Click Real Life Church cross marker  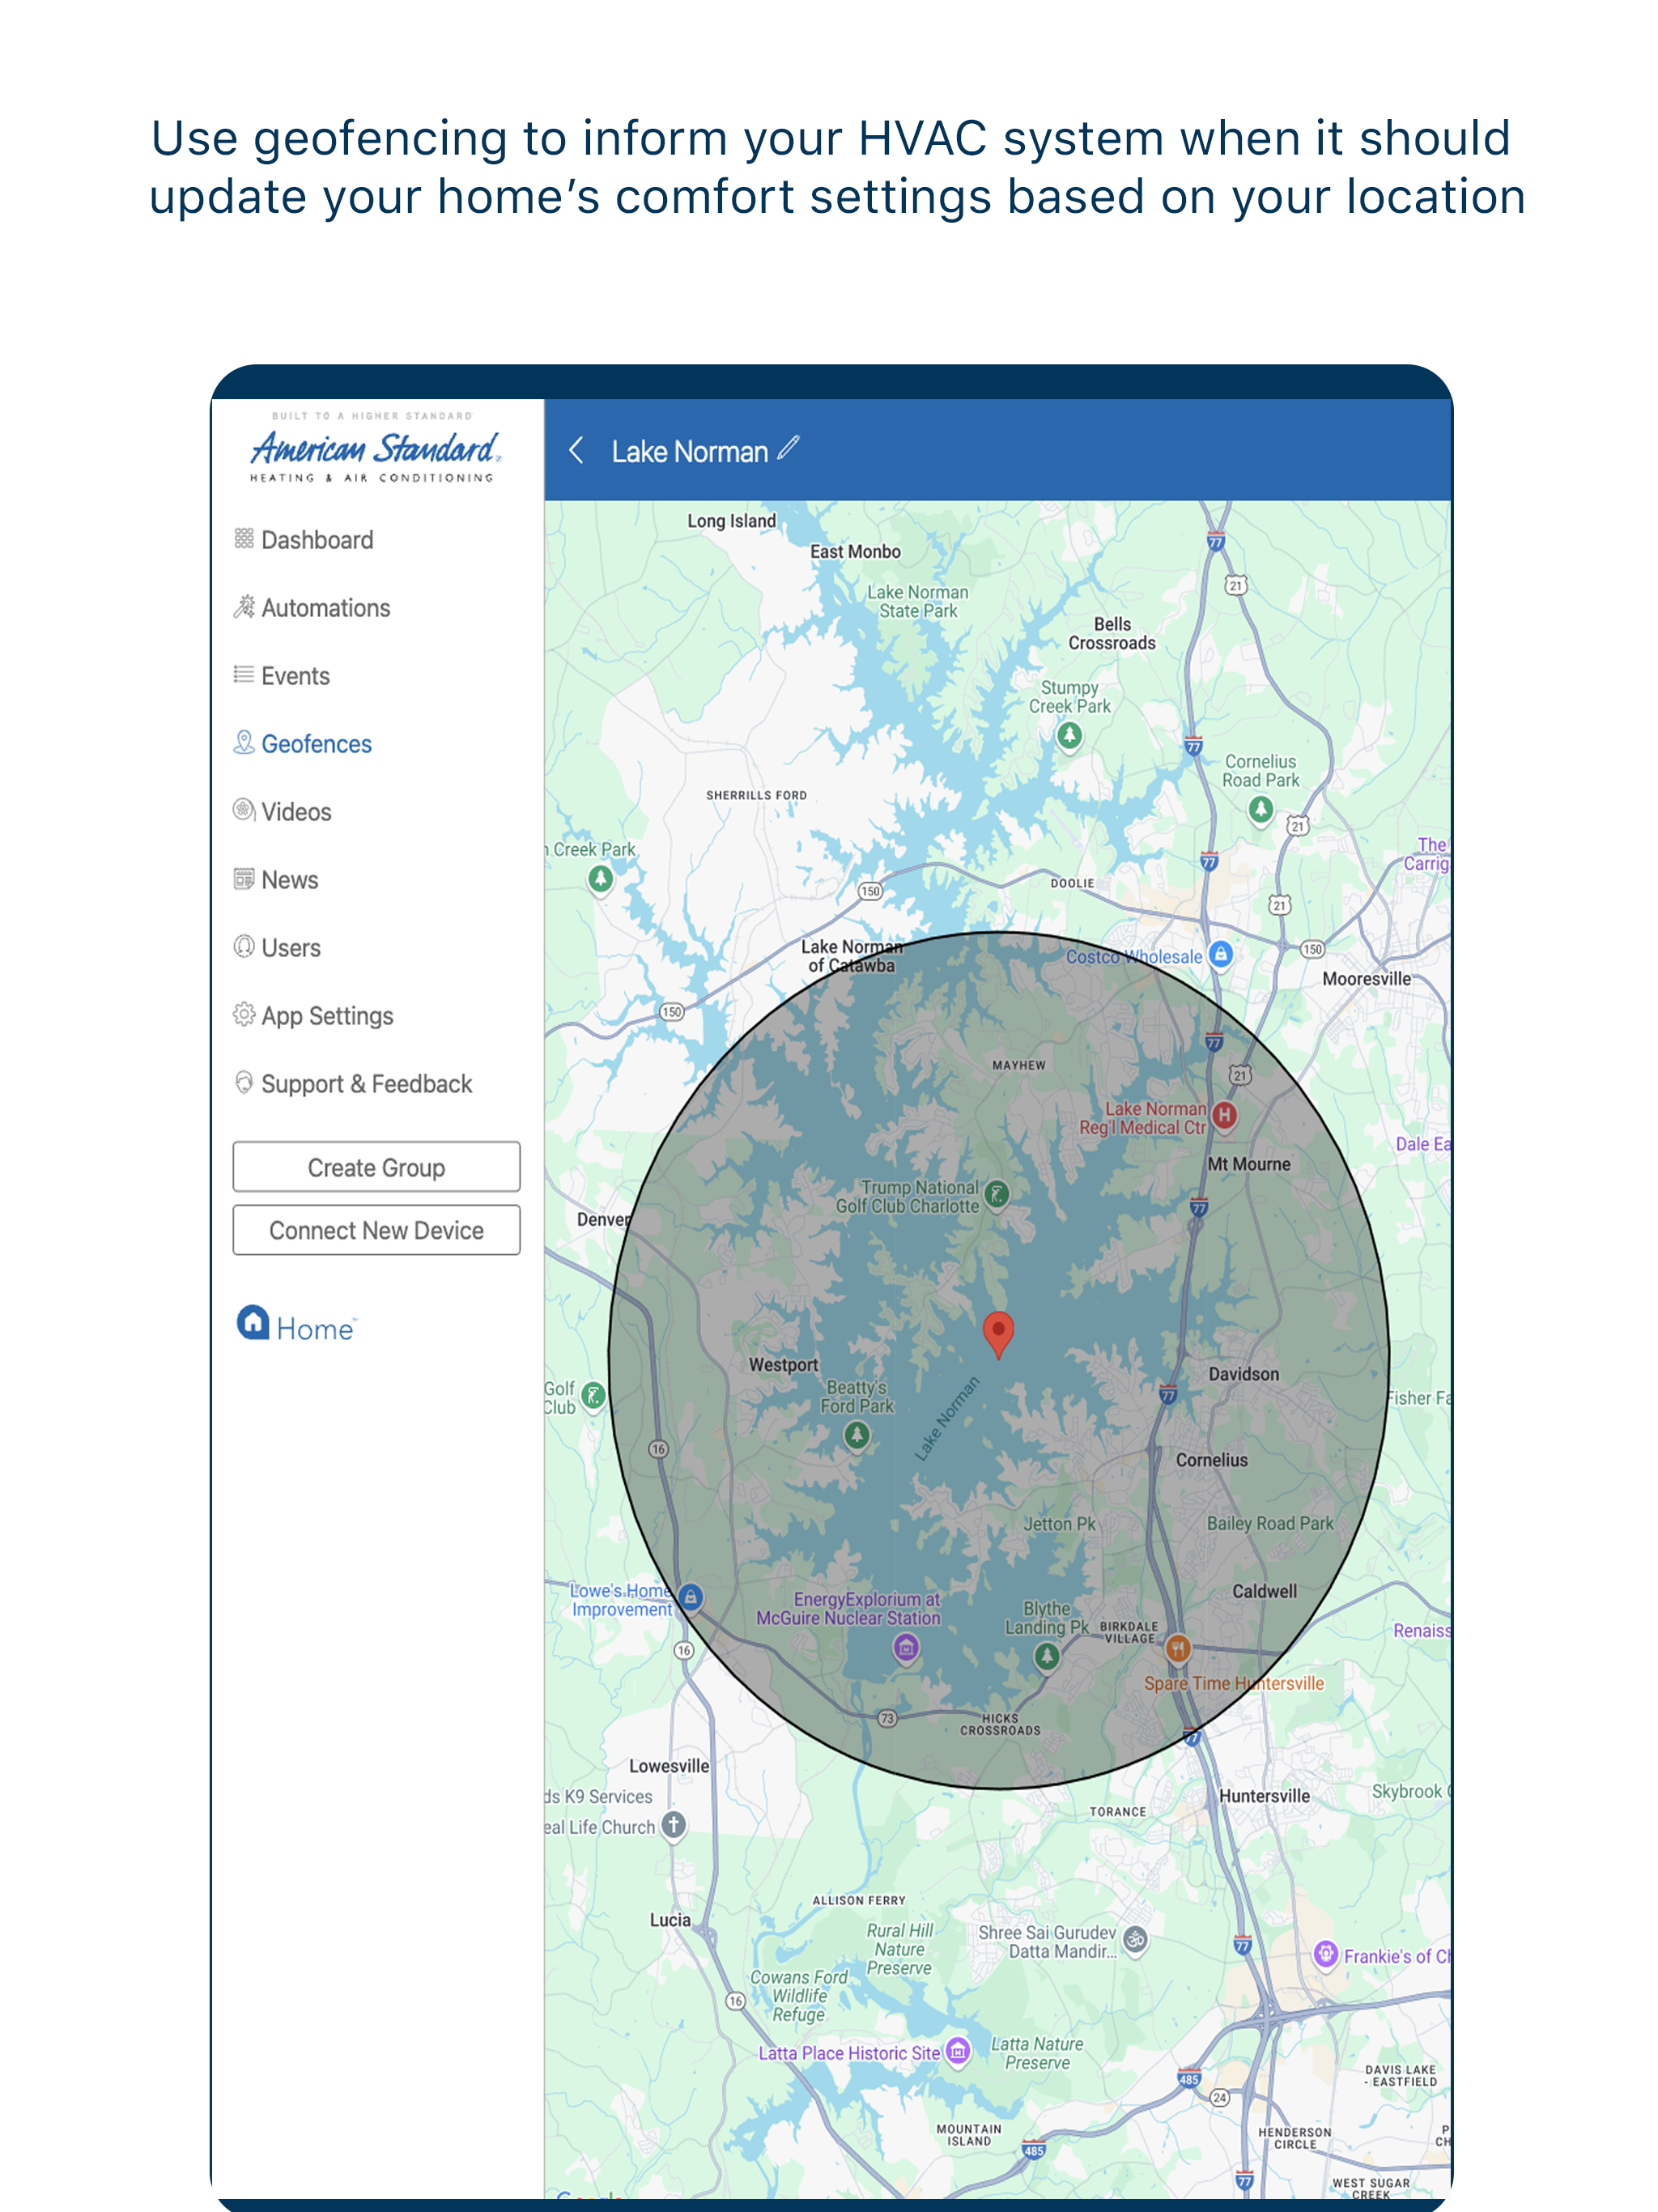point(674,1825)
